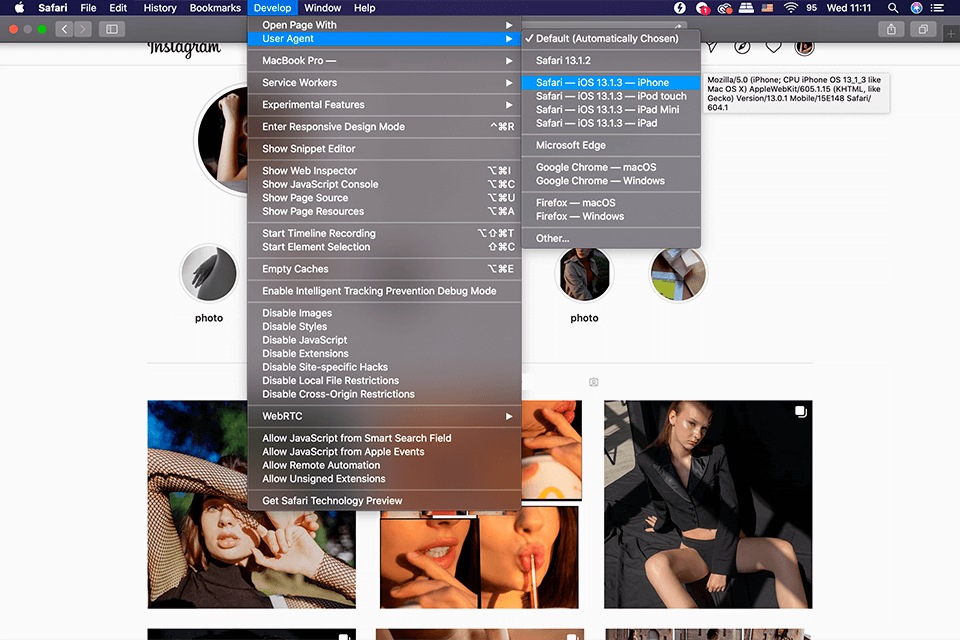This screenshot has width=960, height=640.
Task: Open the Siri menu bar icon
Action: coord(916,8)
